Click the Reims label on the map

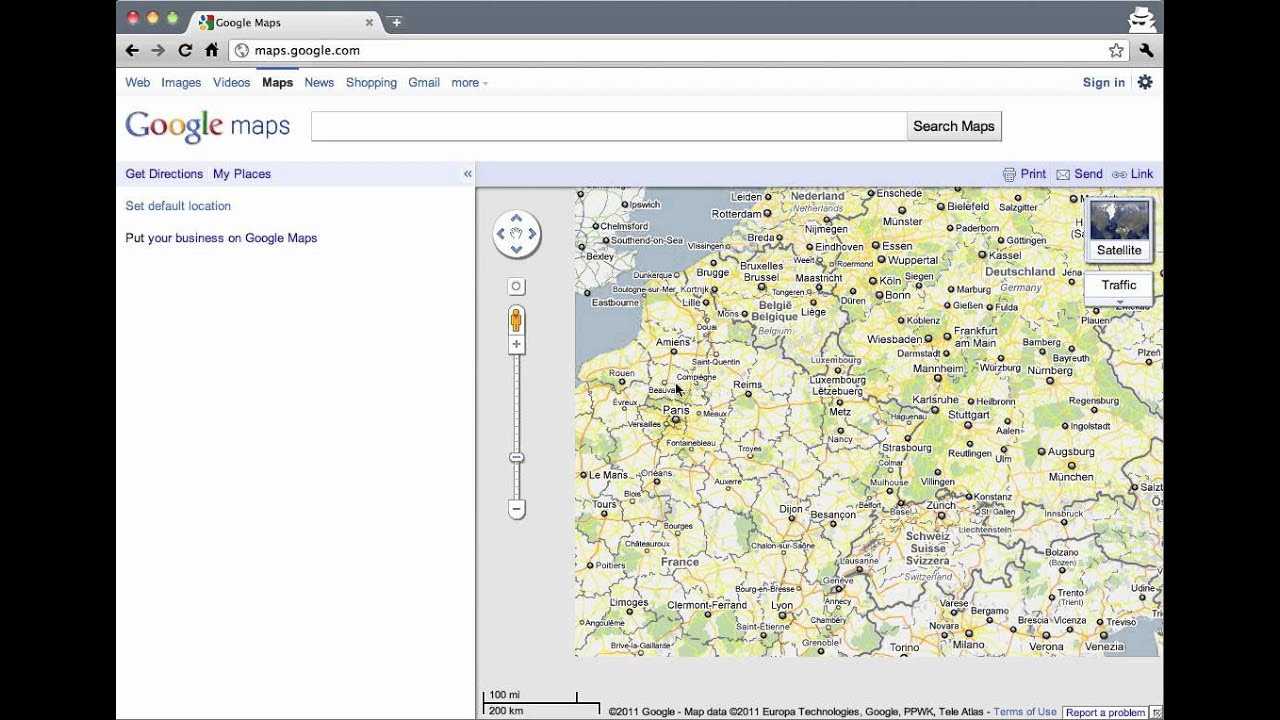[x=747, y=385]
